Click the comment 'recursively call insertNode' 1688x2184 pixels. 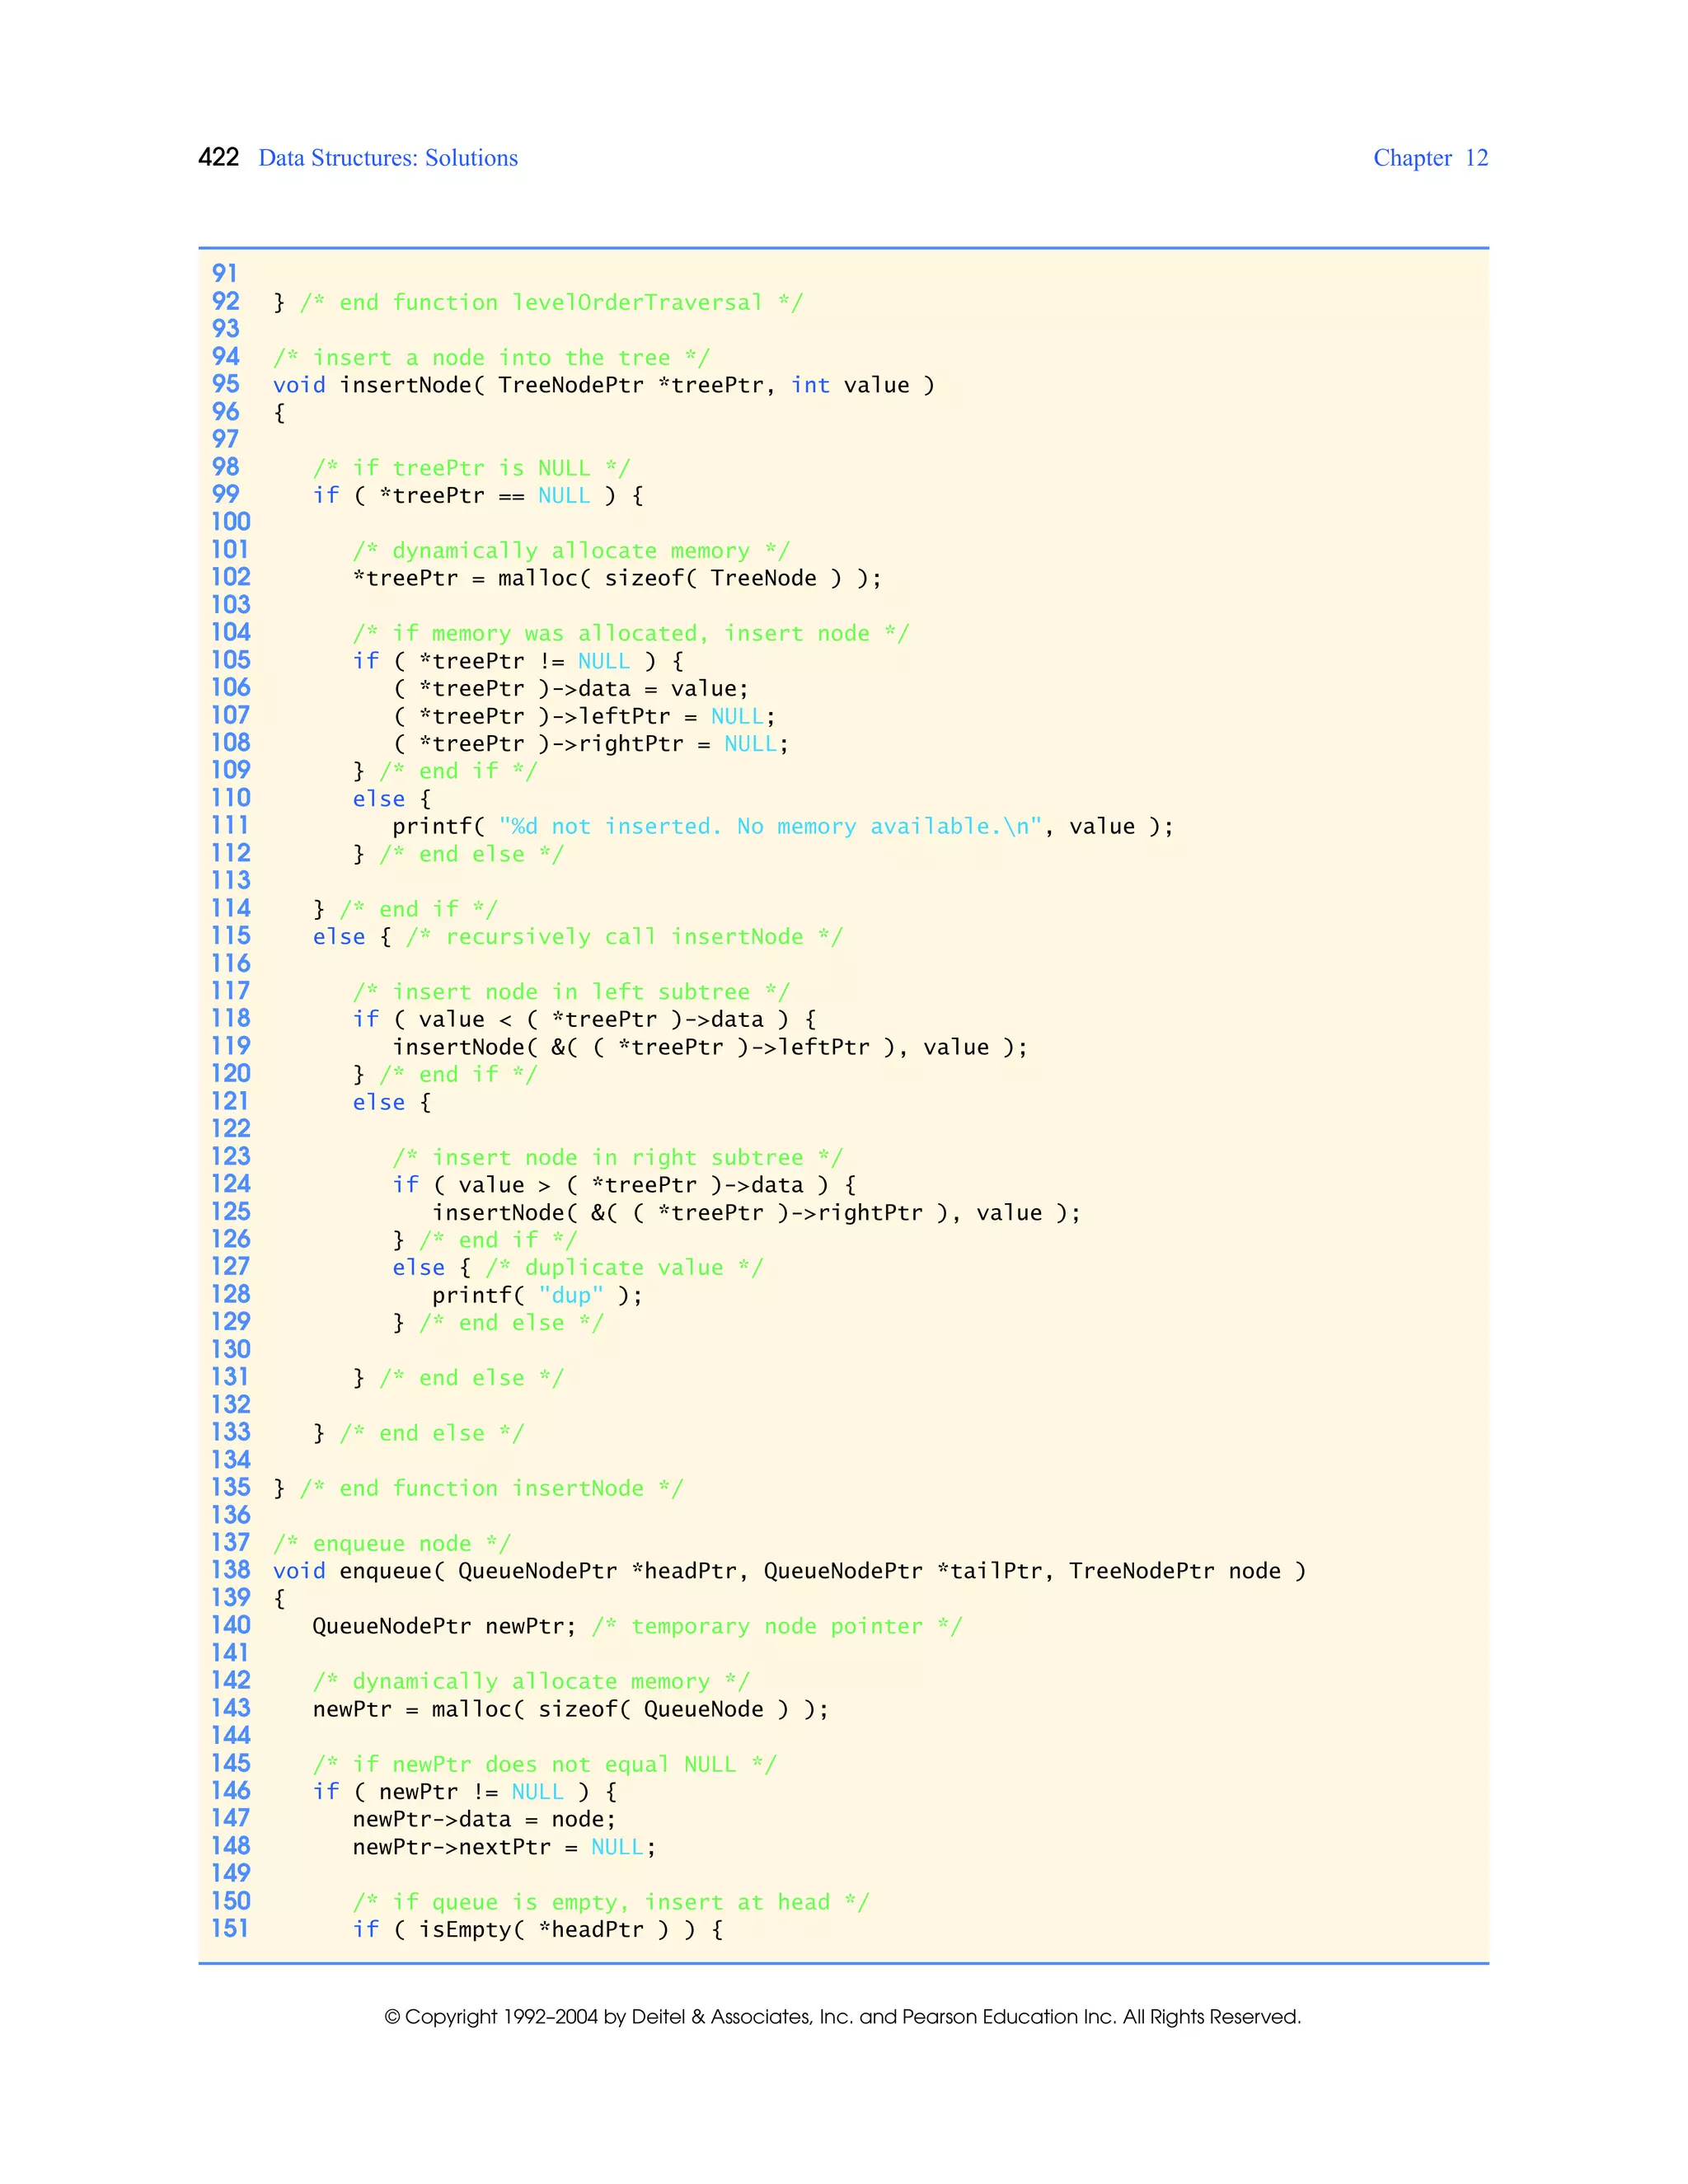624,936
